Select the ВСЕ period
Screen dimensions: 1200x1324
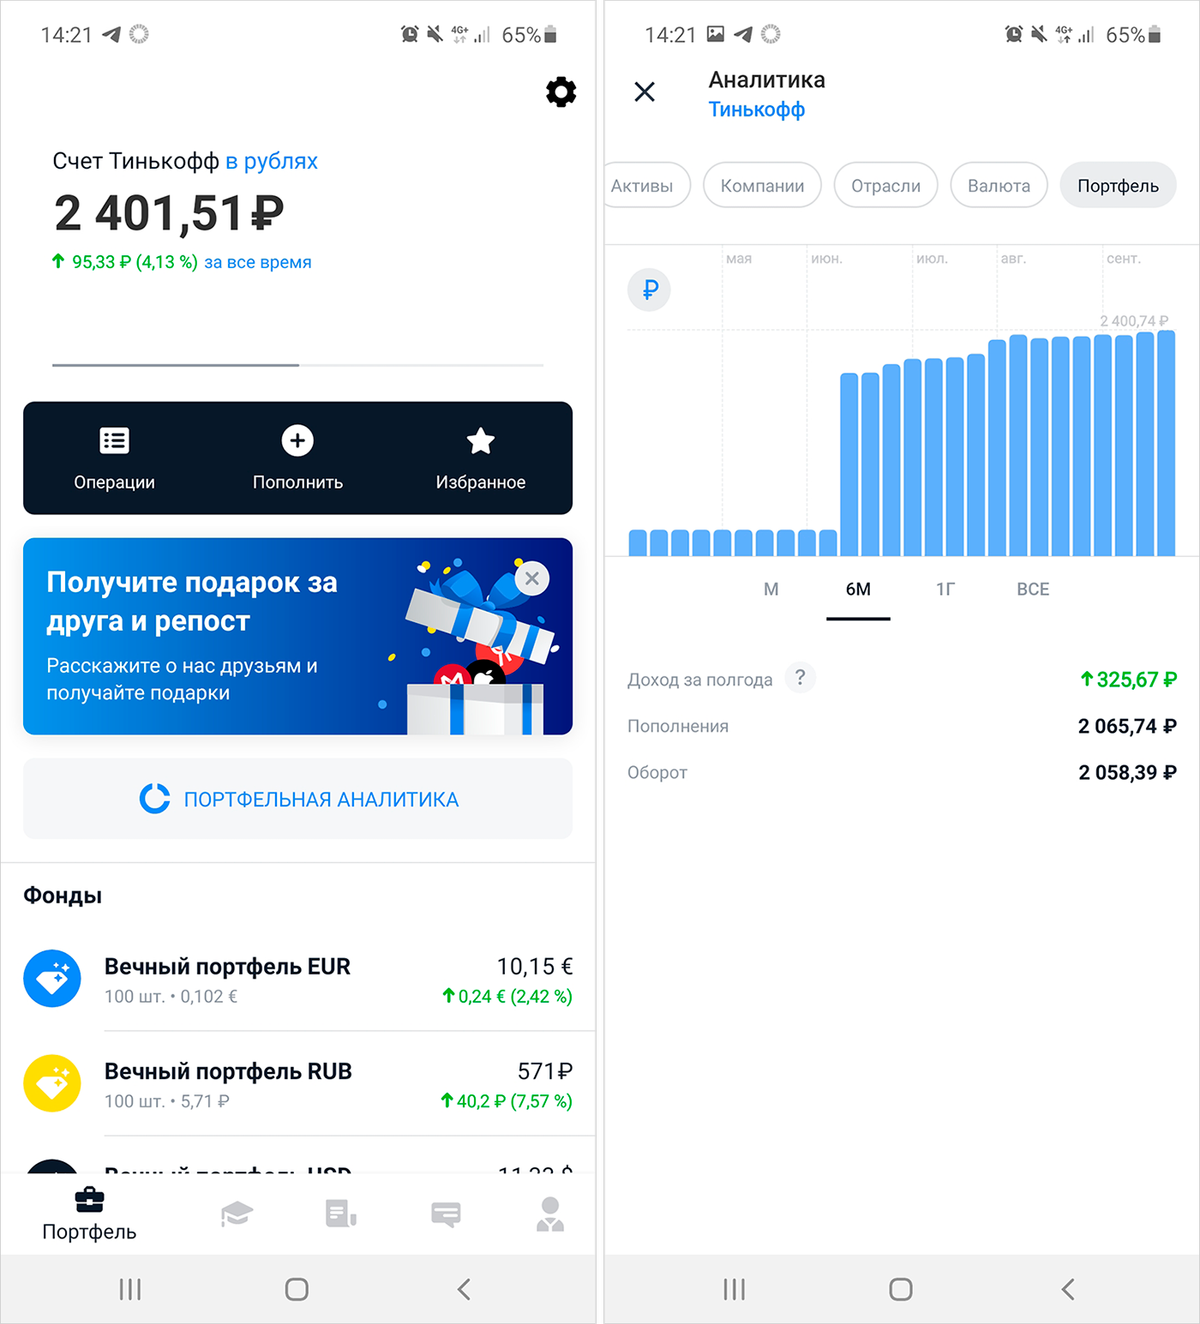point(1033,589)
